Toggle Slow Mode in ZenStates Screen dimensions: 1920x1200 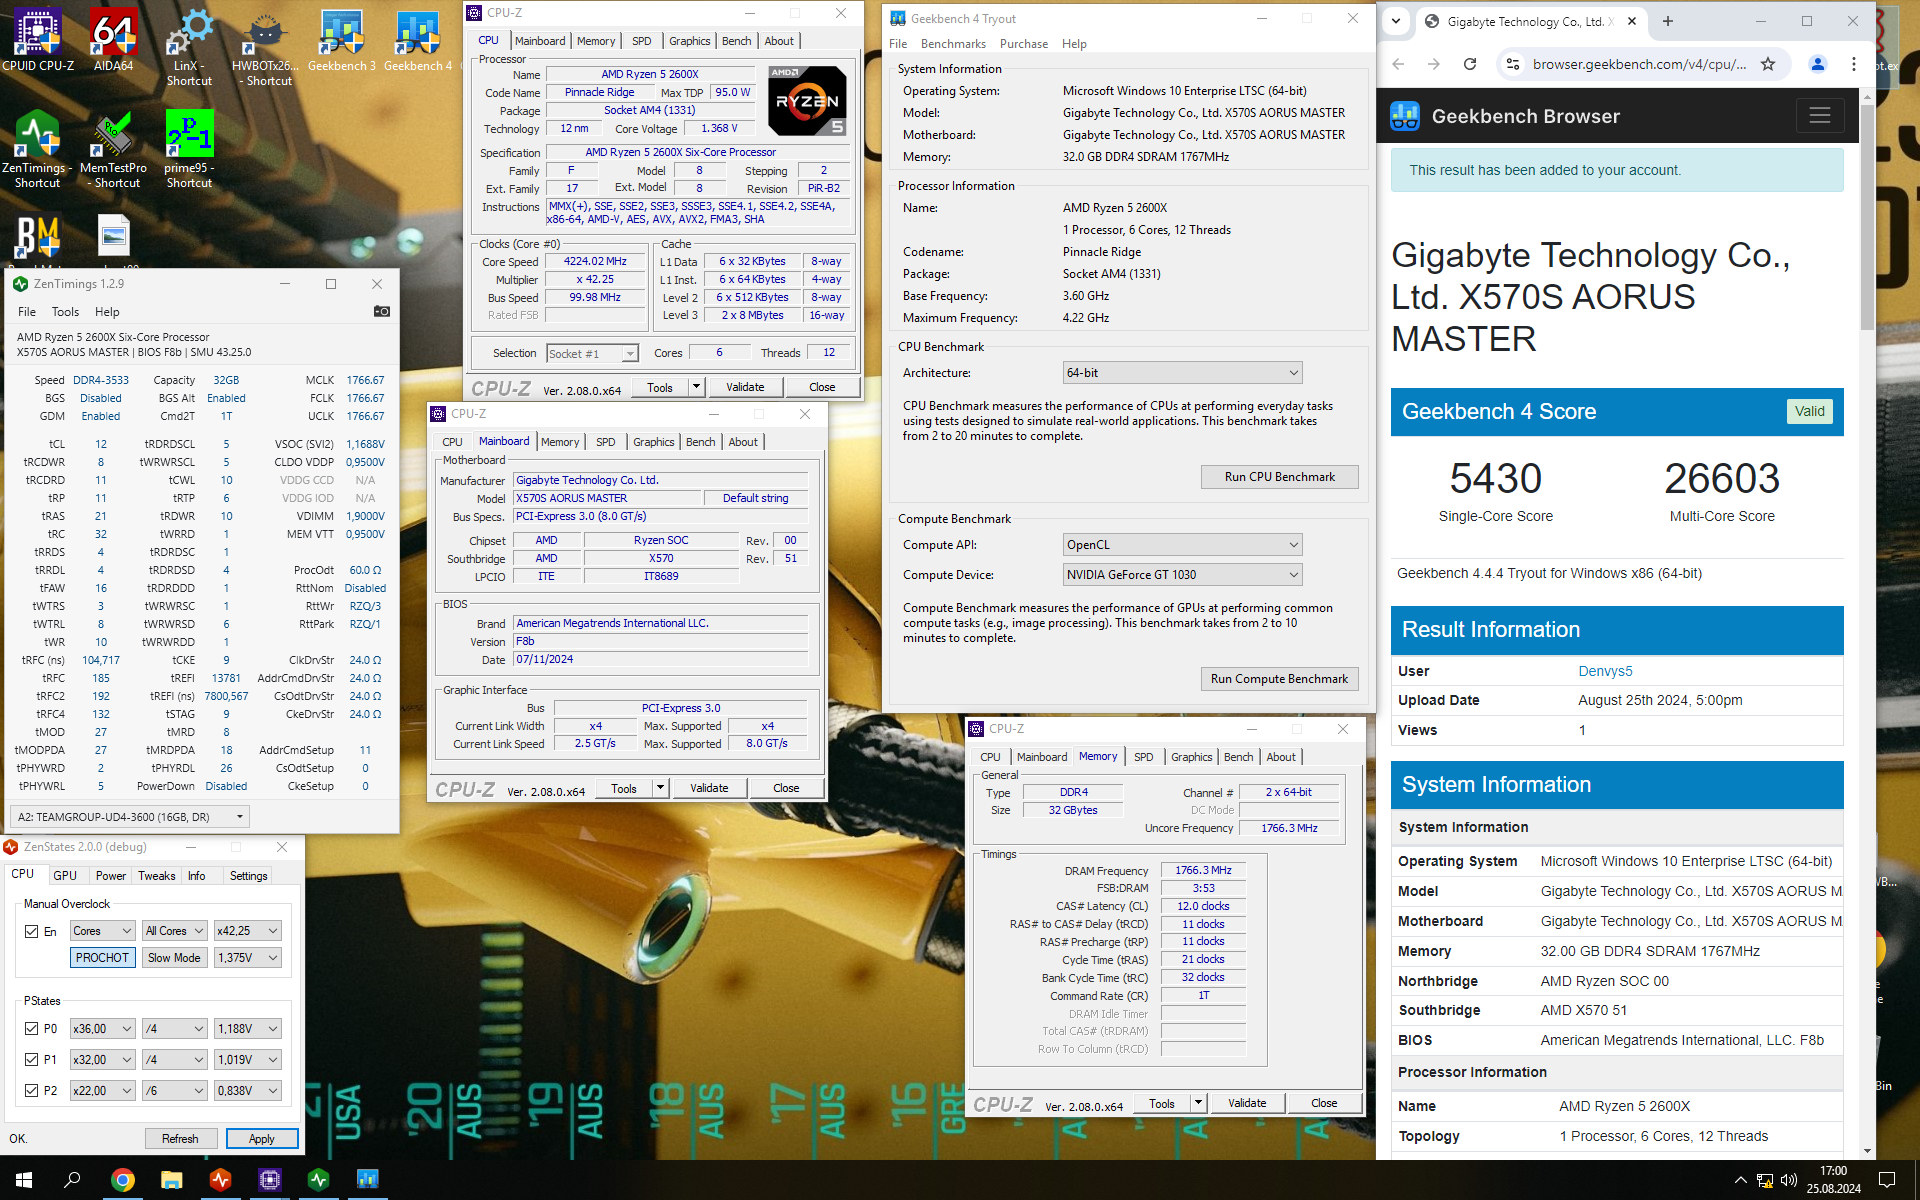tap(174, 958)
